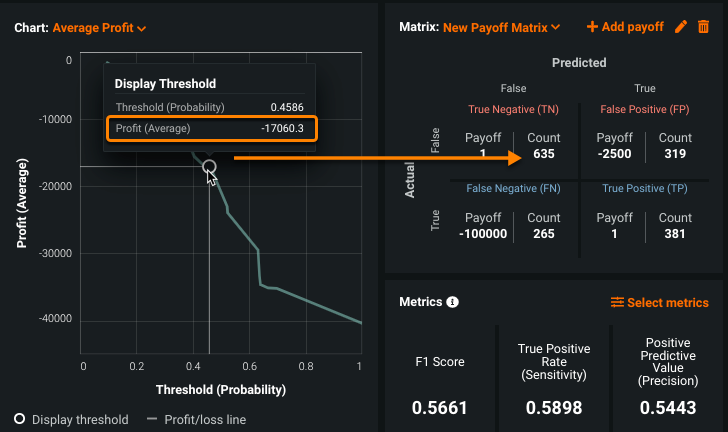Screen dimensions: 728x432
Task: Click the True Negative payoff value
Action: click(x=482, y=154)
